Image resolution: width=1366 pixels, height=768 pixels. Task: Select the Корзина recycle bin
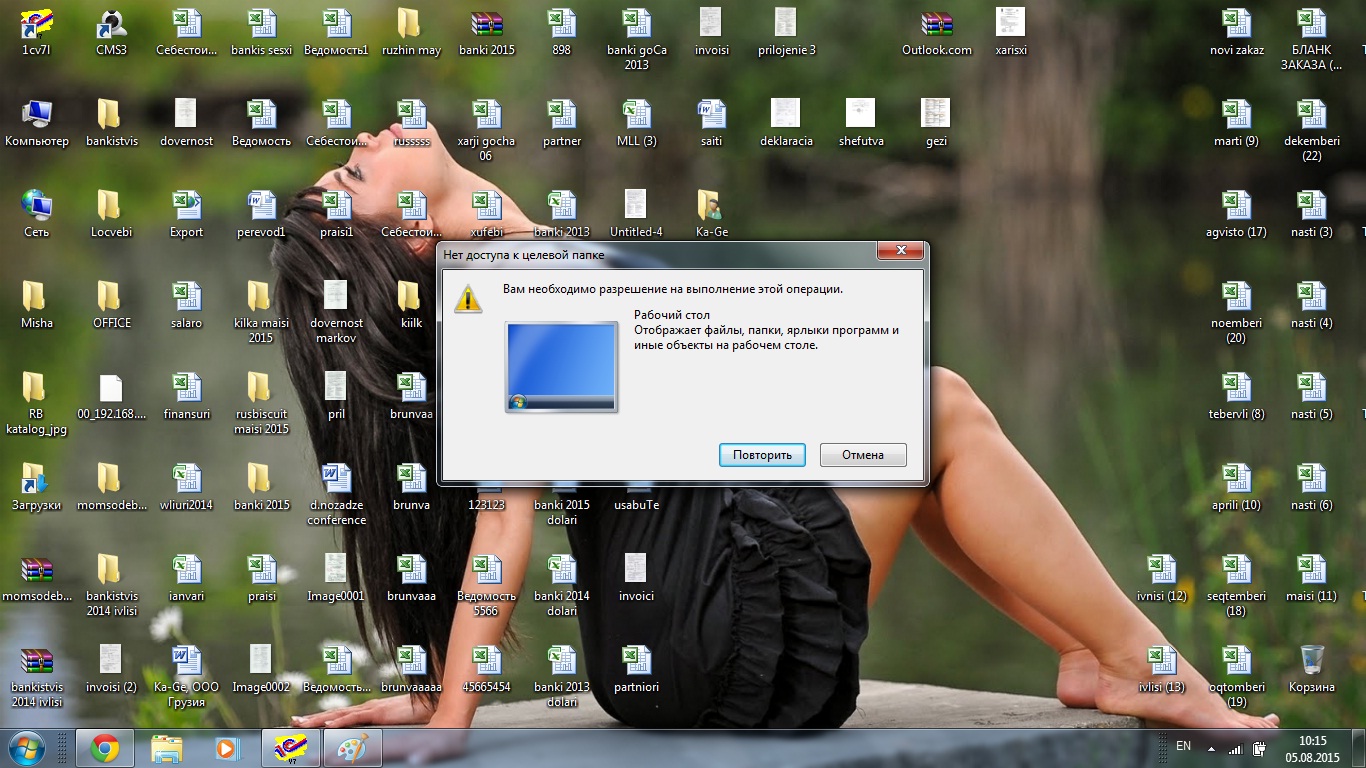[1312, 669]
